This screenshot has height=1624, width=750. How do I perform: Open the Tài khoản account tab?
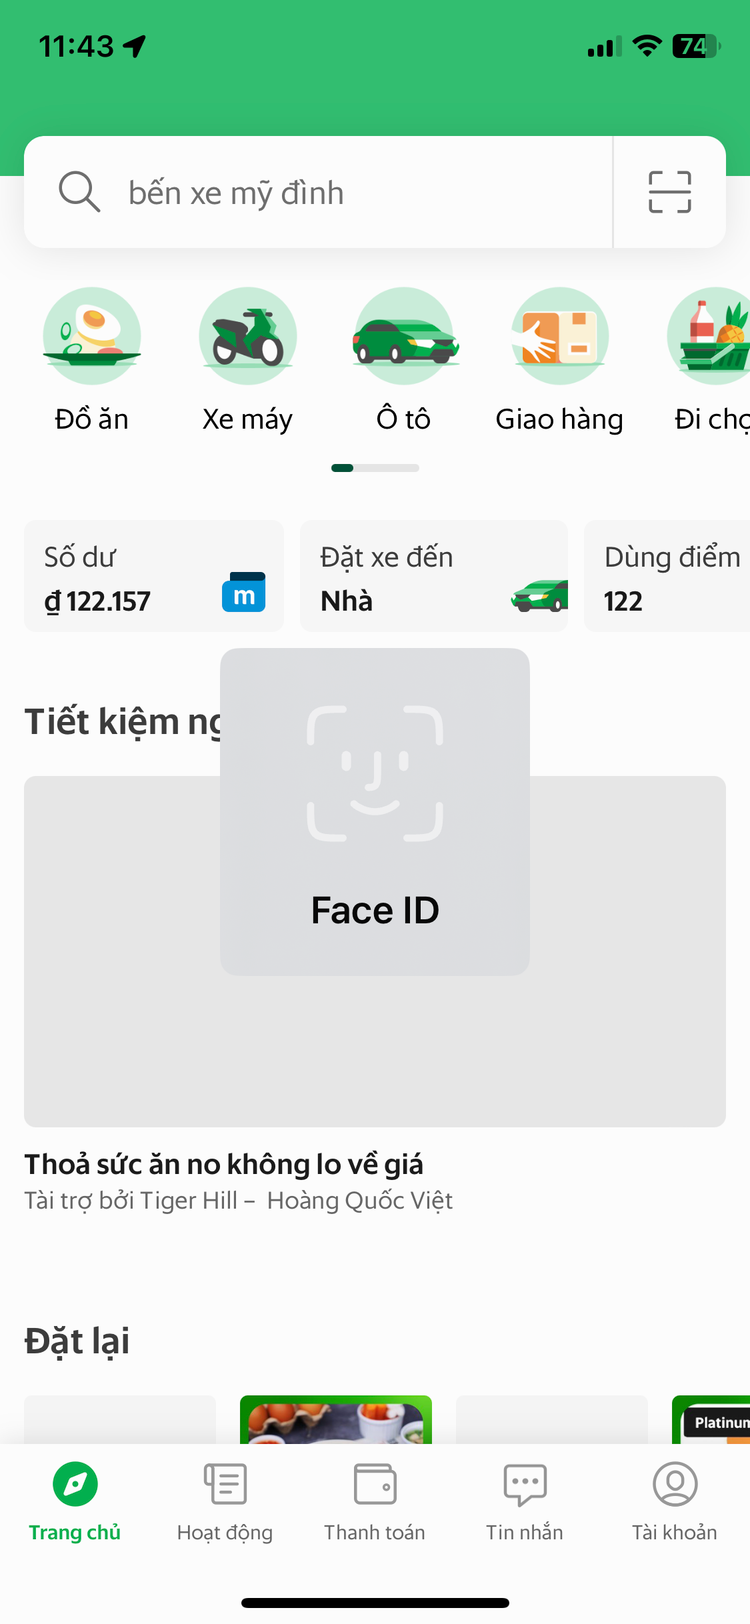click(674, 1500)
